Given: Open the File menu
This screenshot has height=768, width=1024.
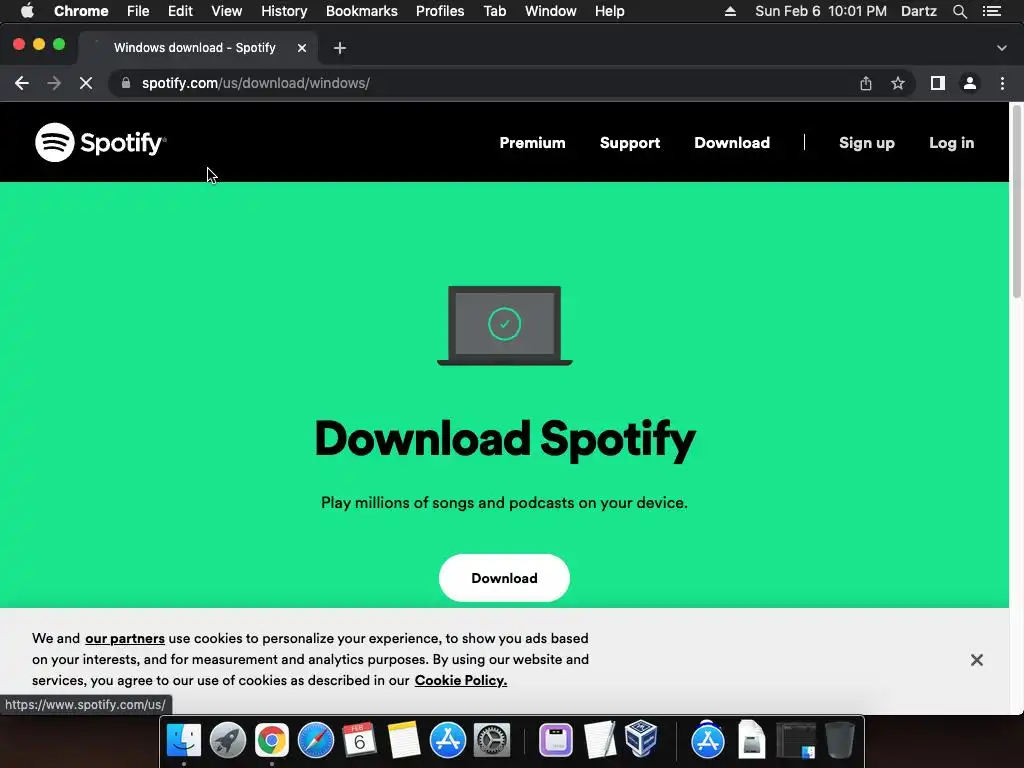Looking at the screenshot, I should [138, 11].
